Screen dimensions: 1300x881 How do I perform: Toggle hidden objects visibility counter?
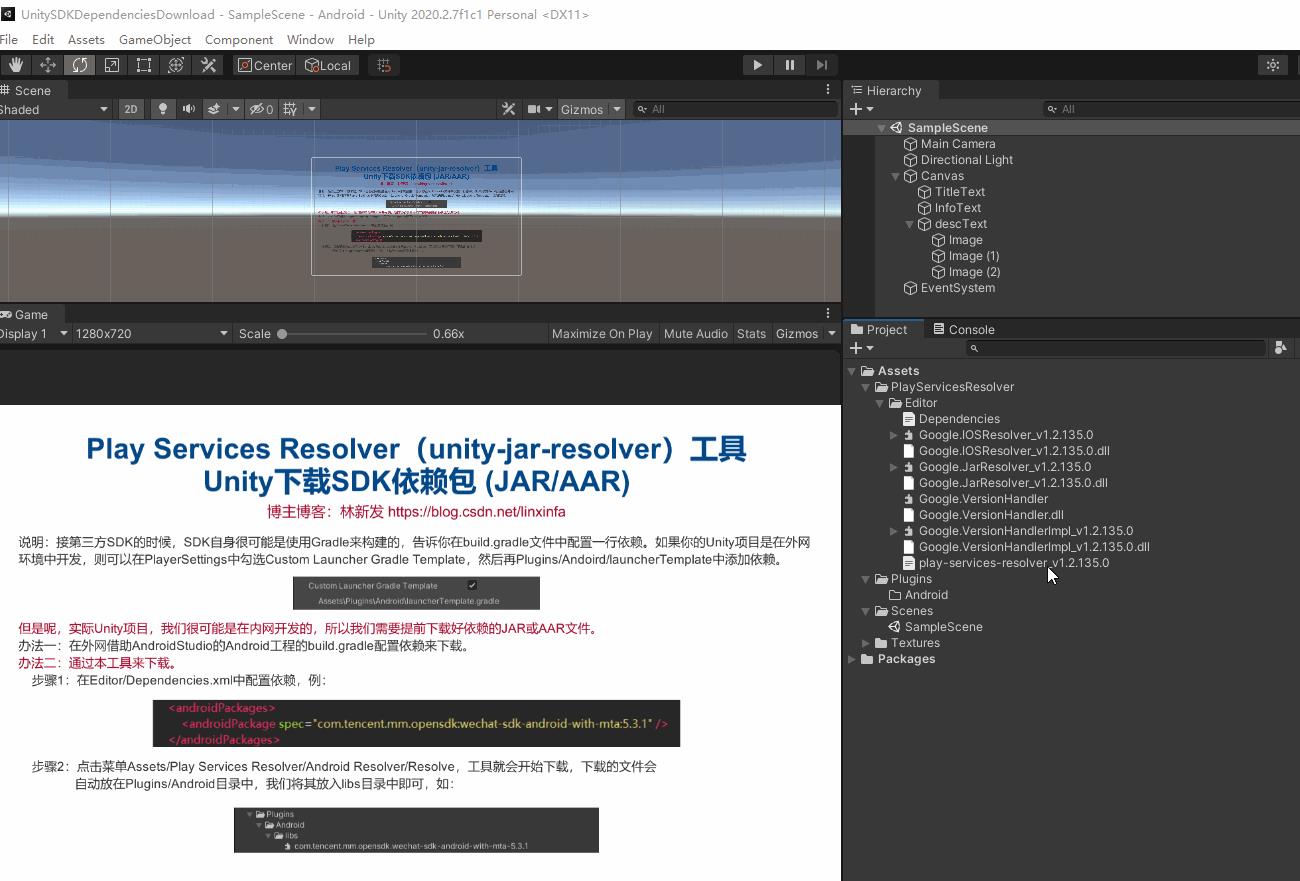pyautogui.click(x=261, y=109)
